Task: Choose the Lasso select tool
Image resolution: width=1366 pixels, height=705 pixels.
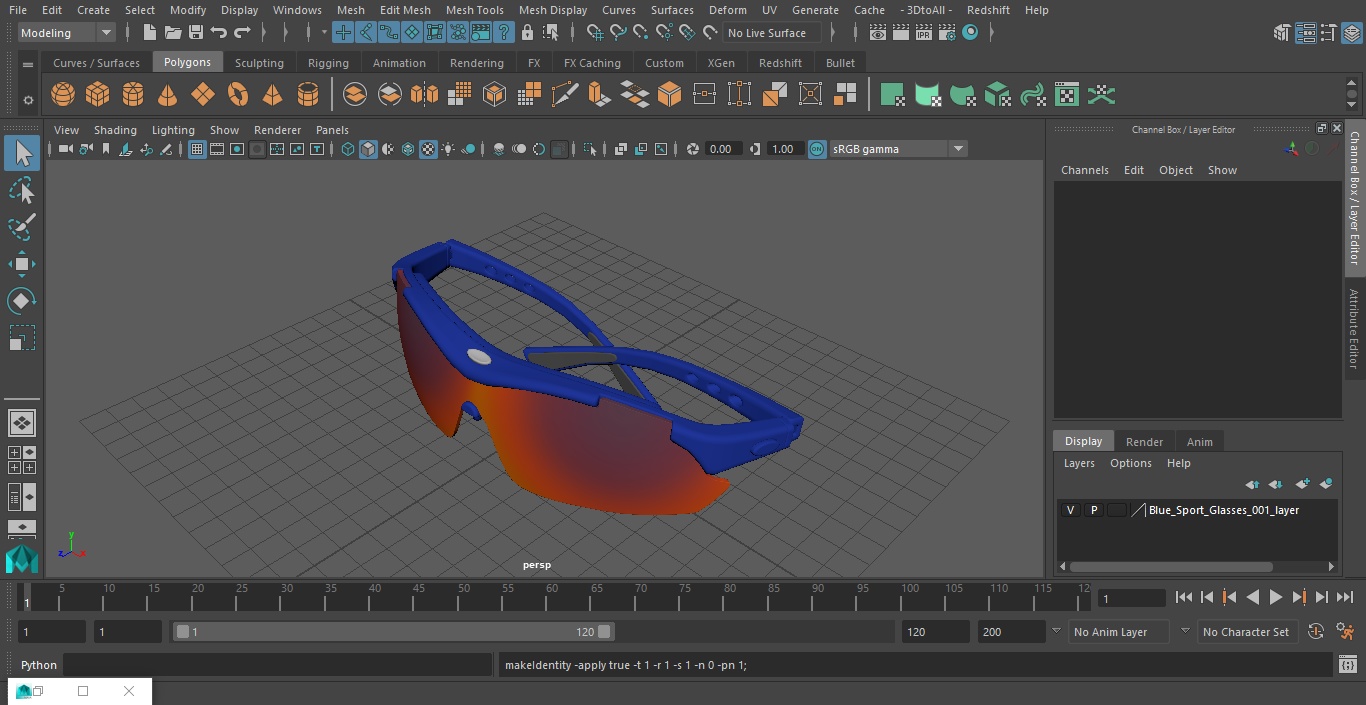Action: tap(21, 190)
